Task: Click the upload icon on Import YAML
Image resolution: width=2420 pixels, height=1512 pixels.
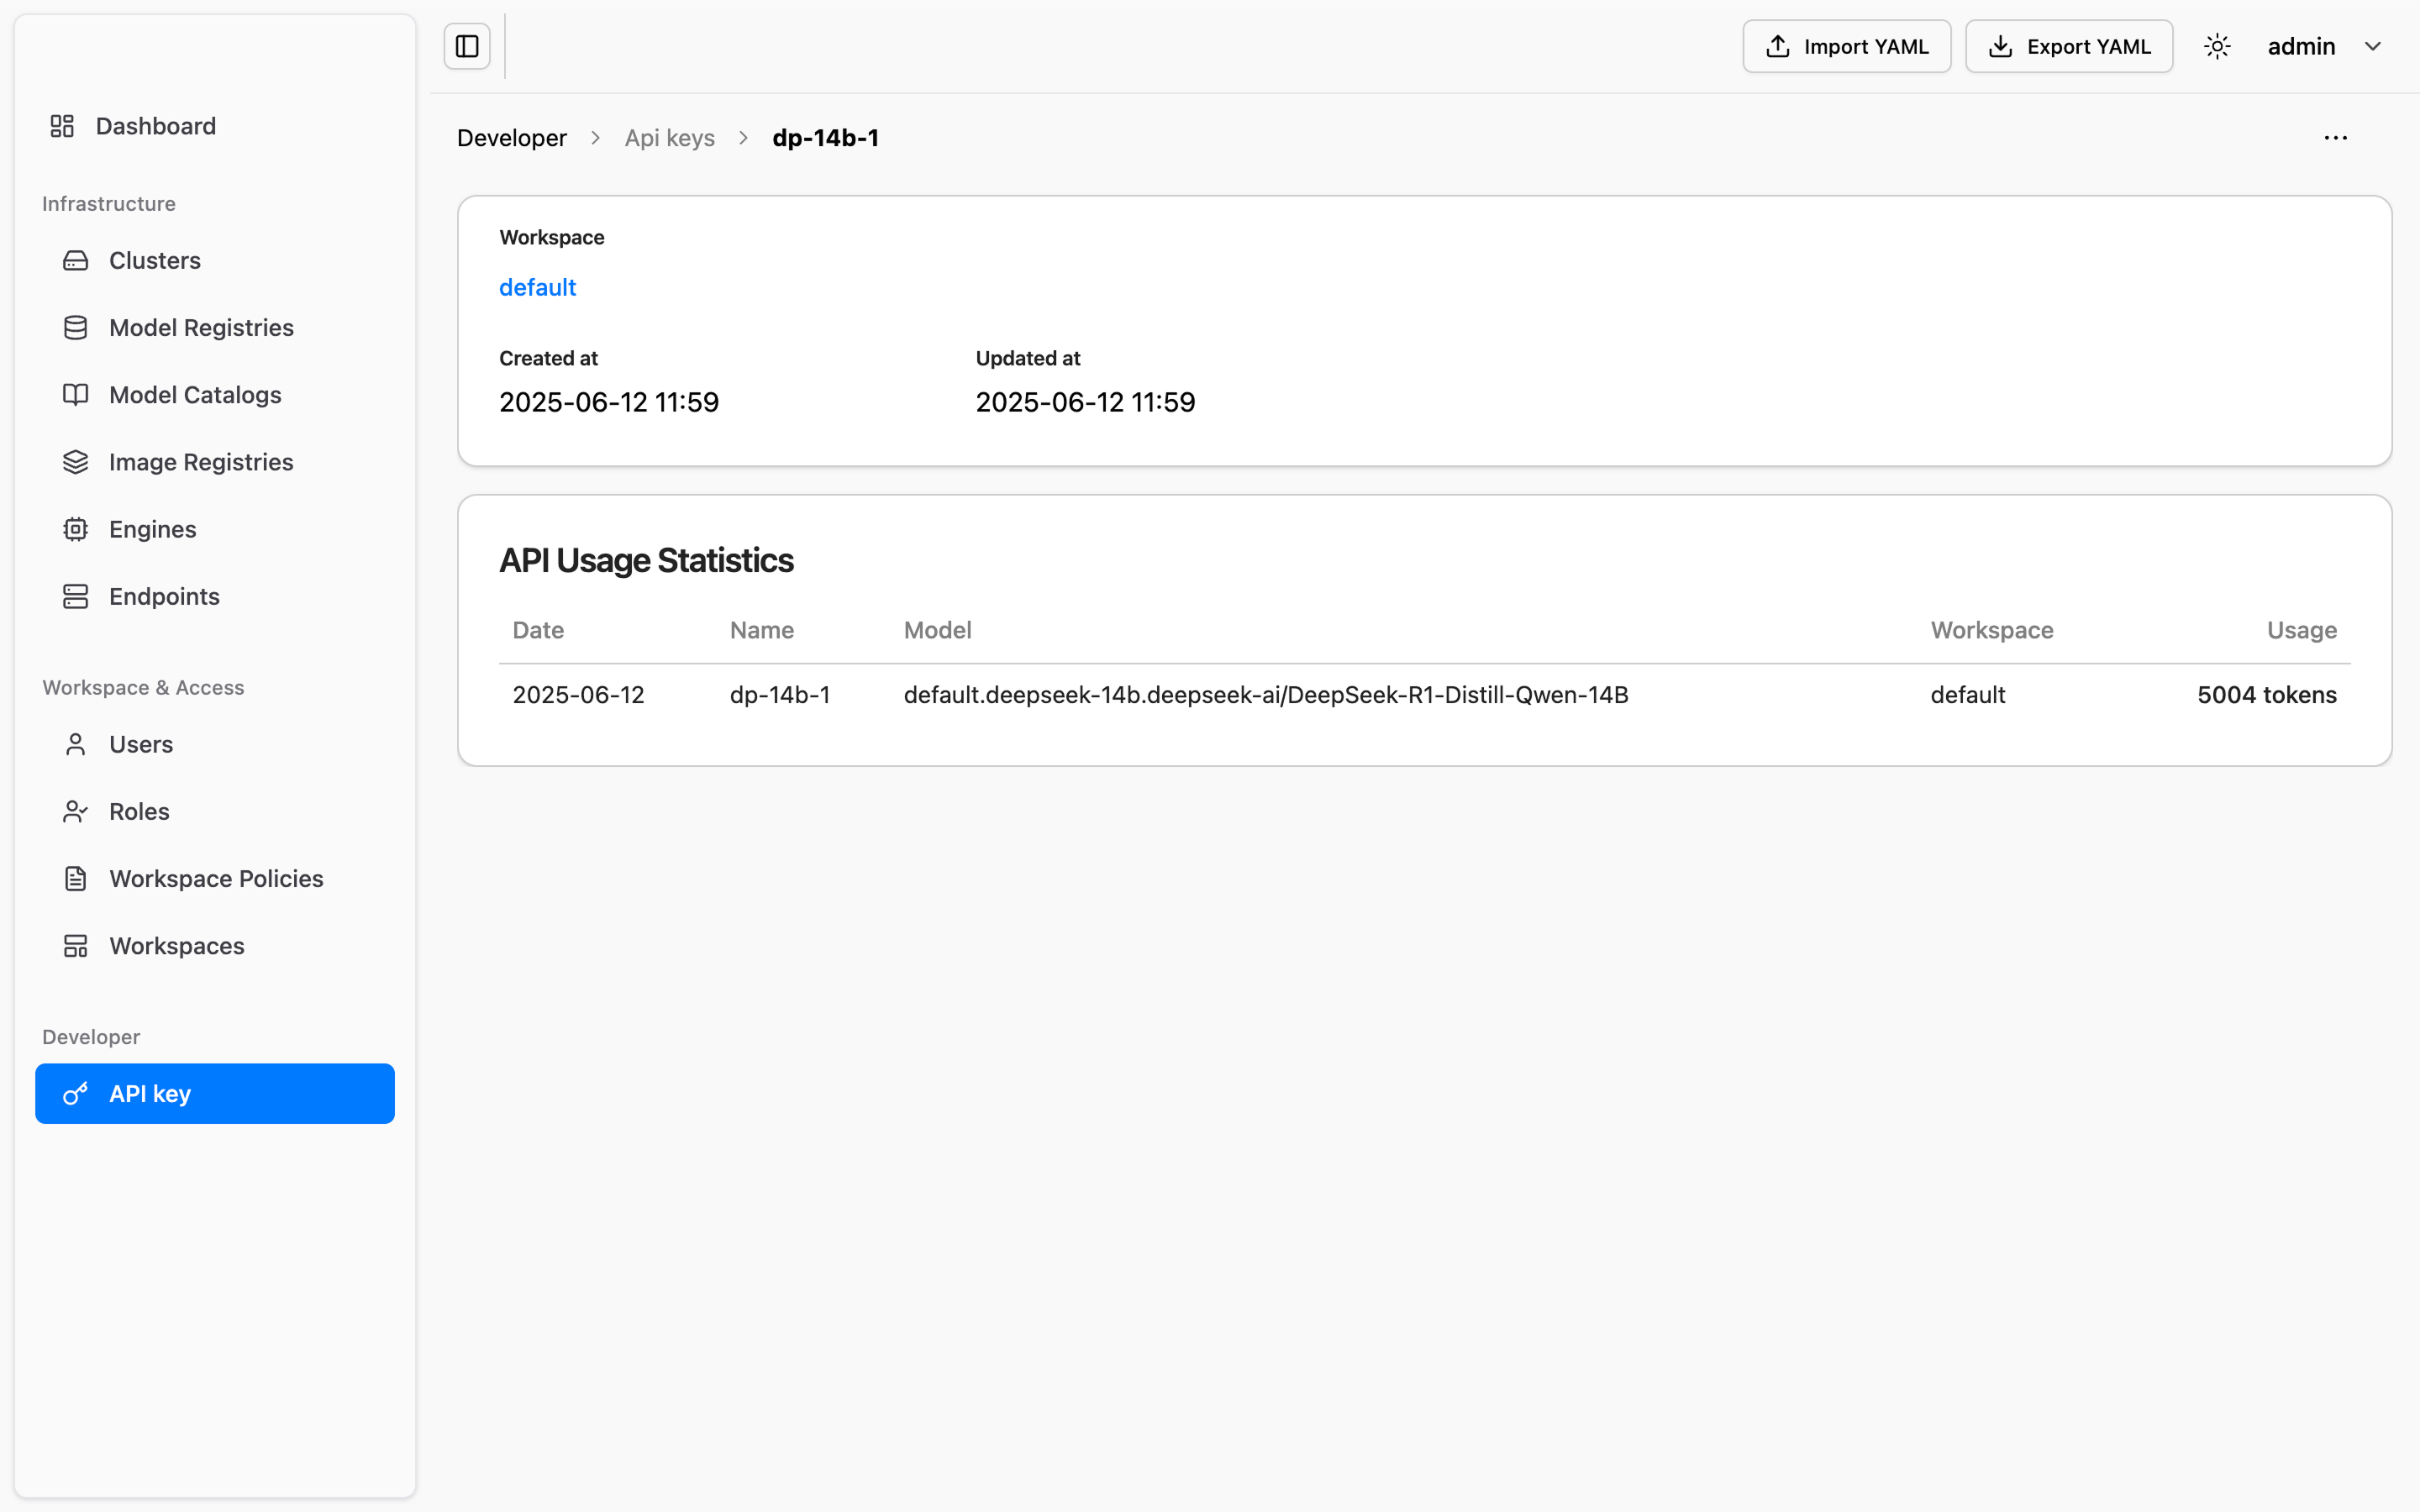Action: click(x=1778, y=46)
